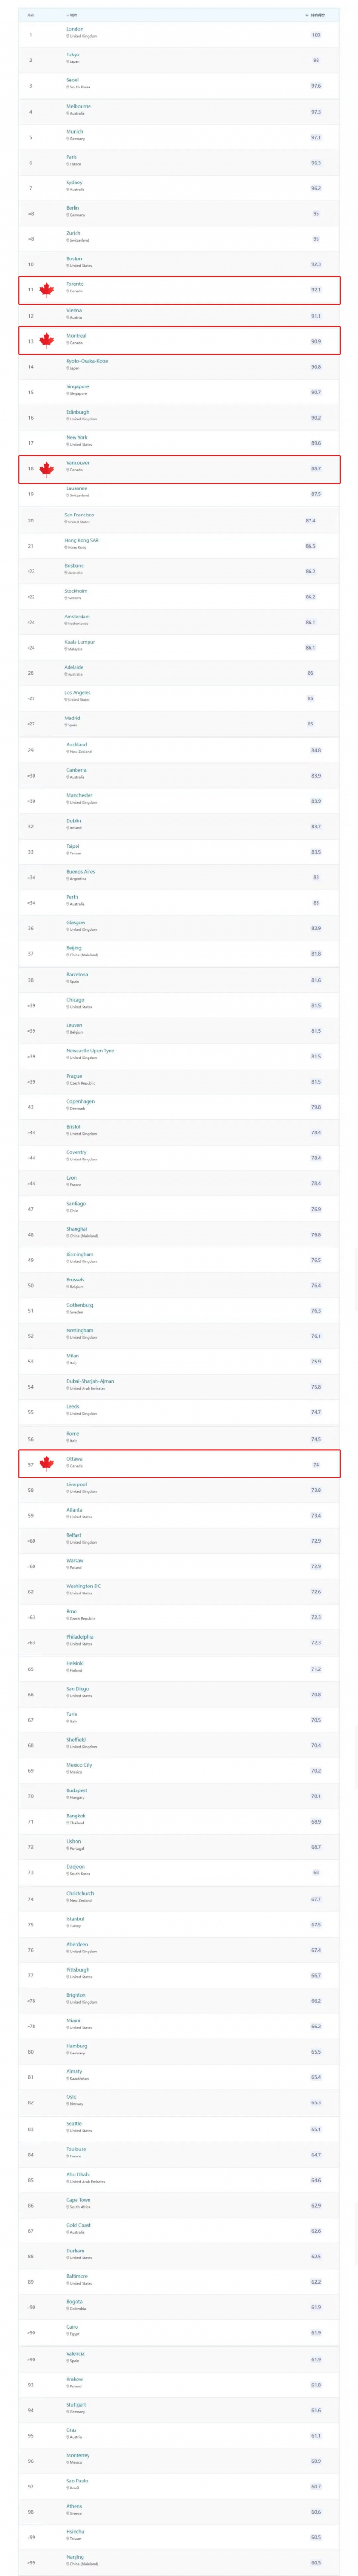Open the London city link

click(75, 29)
